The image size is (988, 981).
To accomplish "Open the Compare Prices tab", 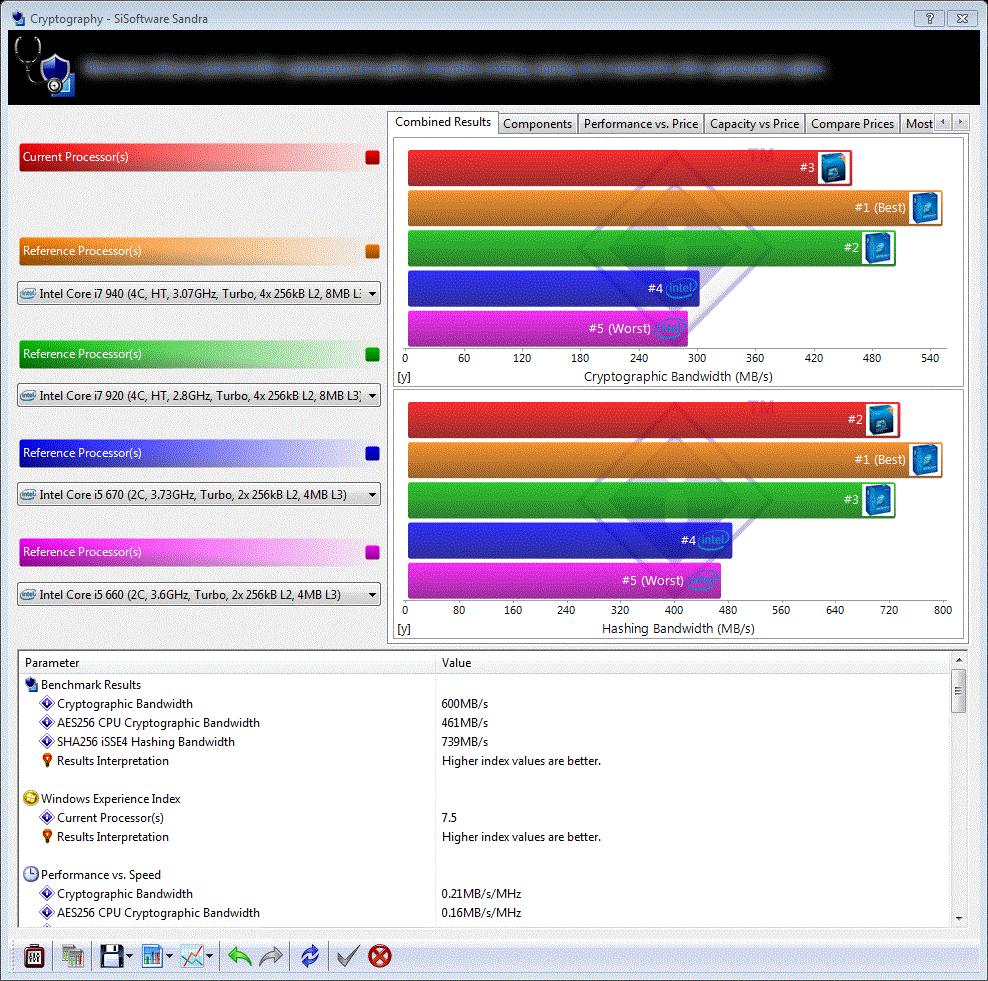I will [852, 123].
